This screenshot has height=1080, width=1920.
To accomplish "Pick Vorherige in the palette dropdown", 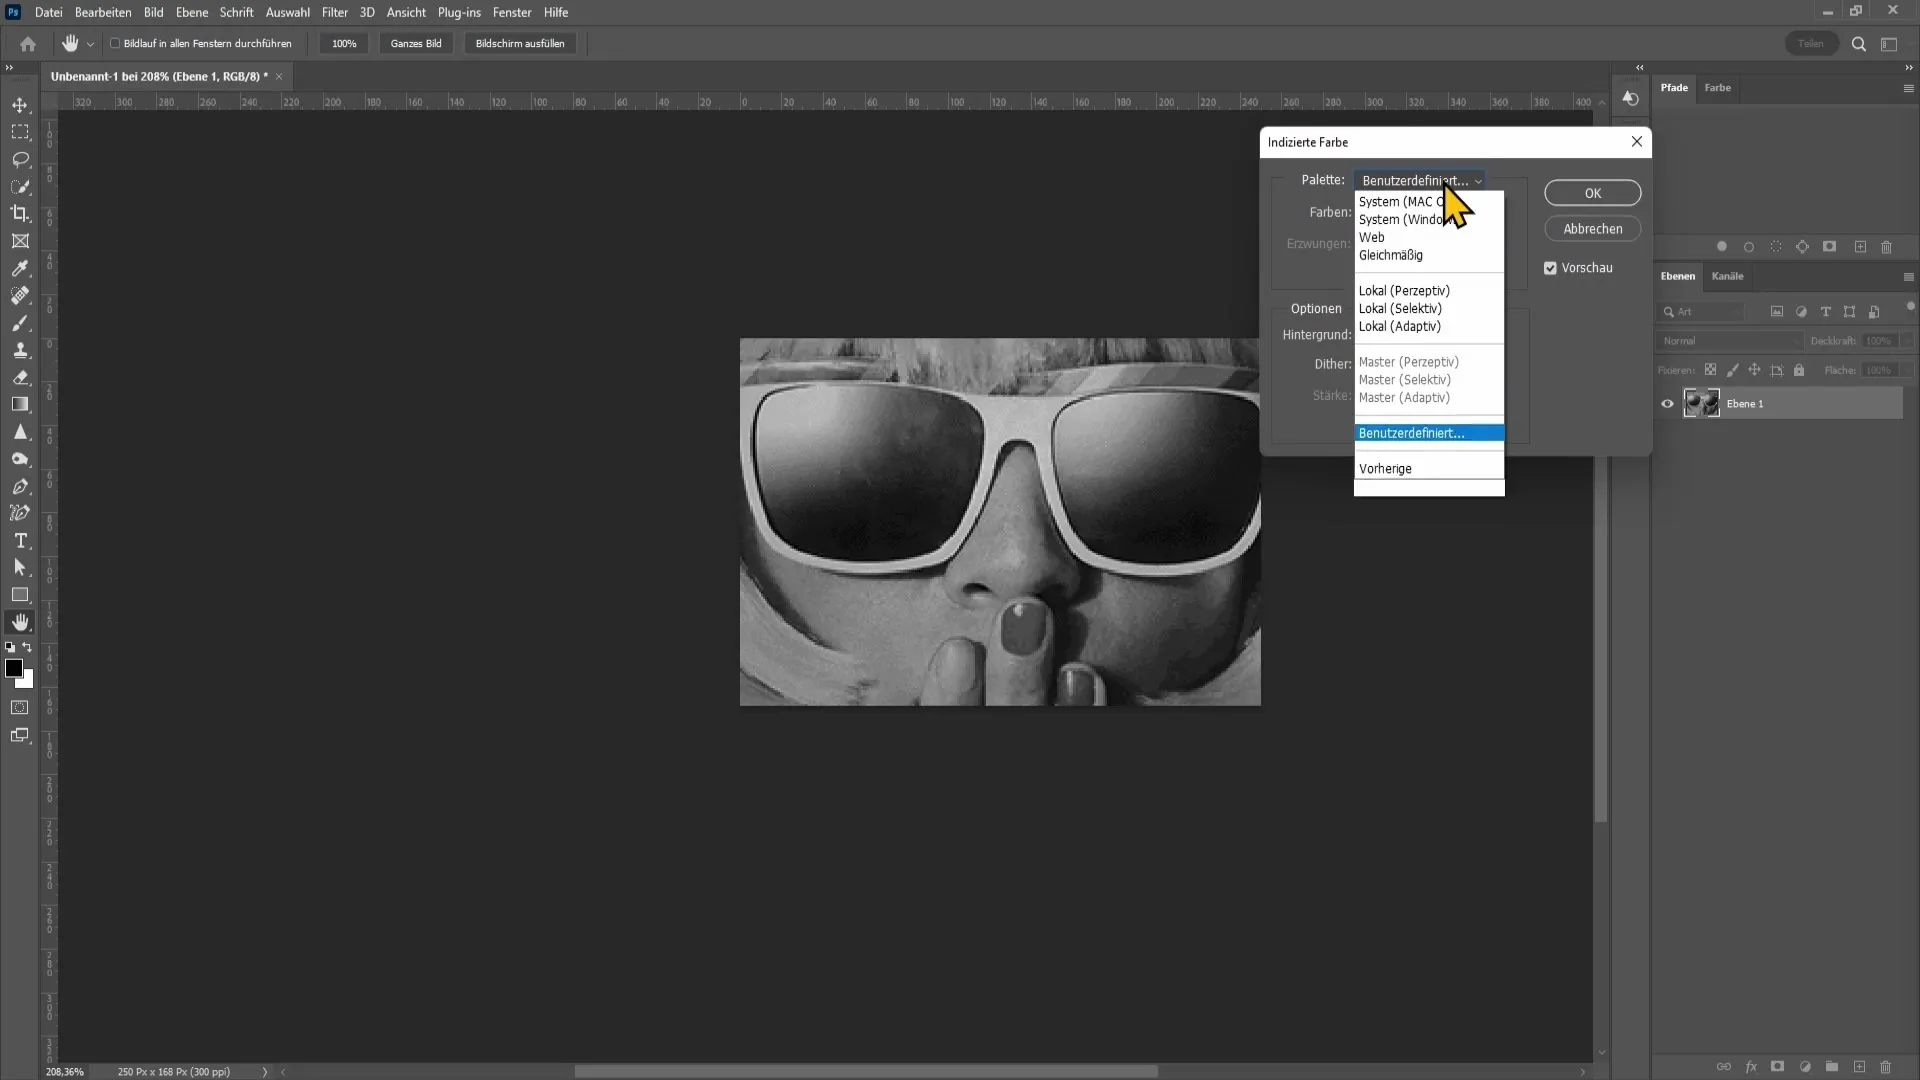I will pos(1385,469).
